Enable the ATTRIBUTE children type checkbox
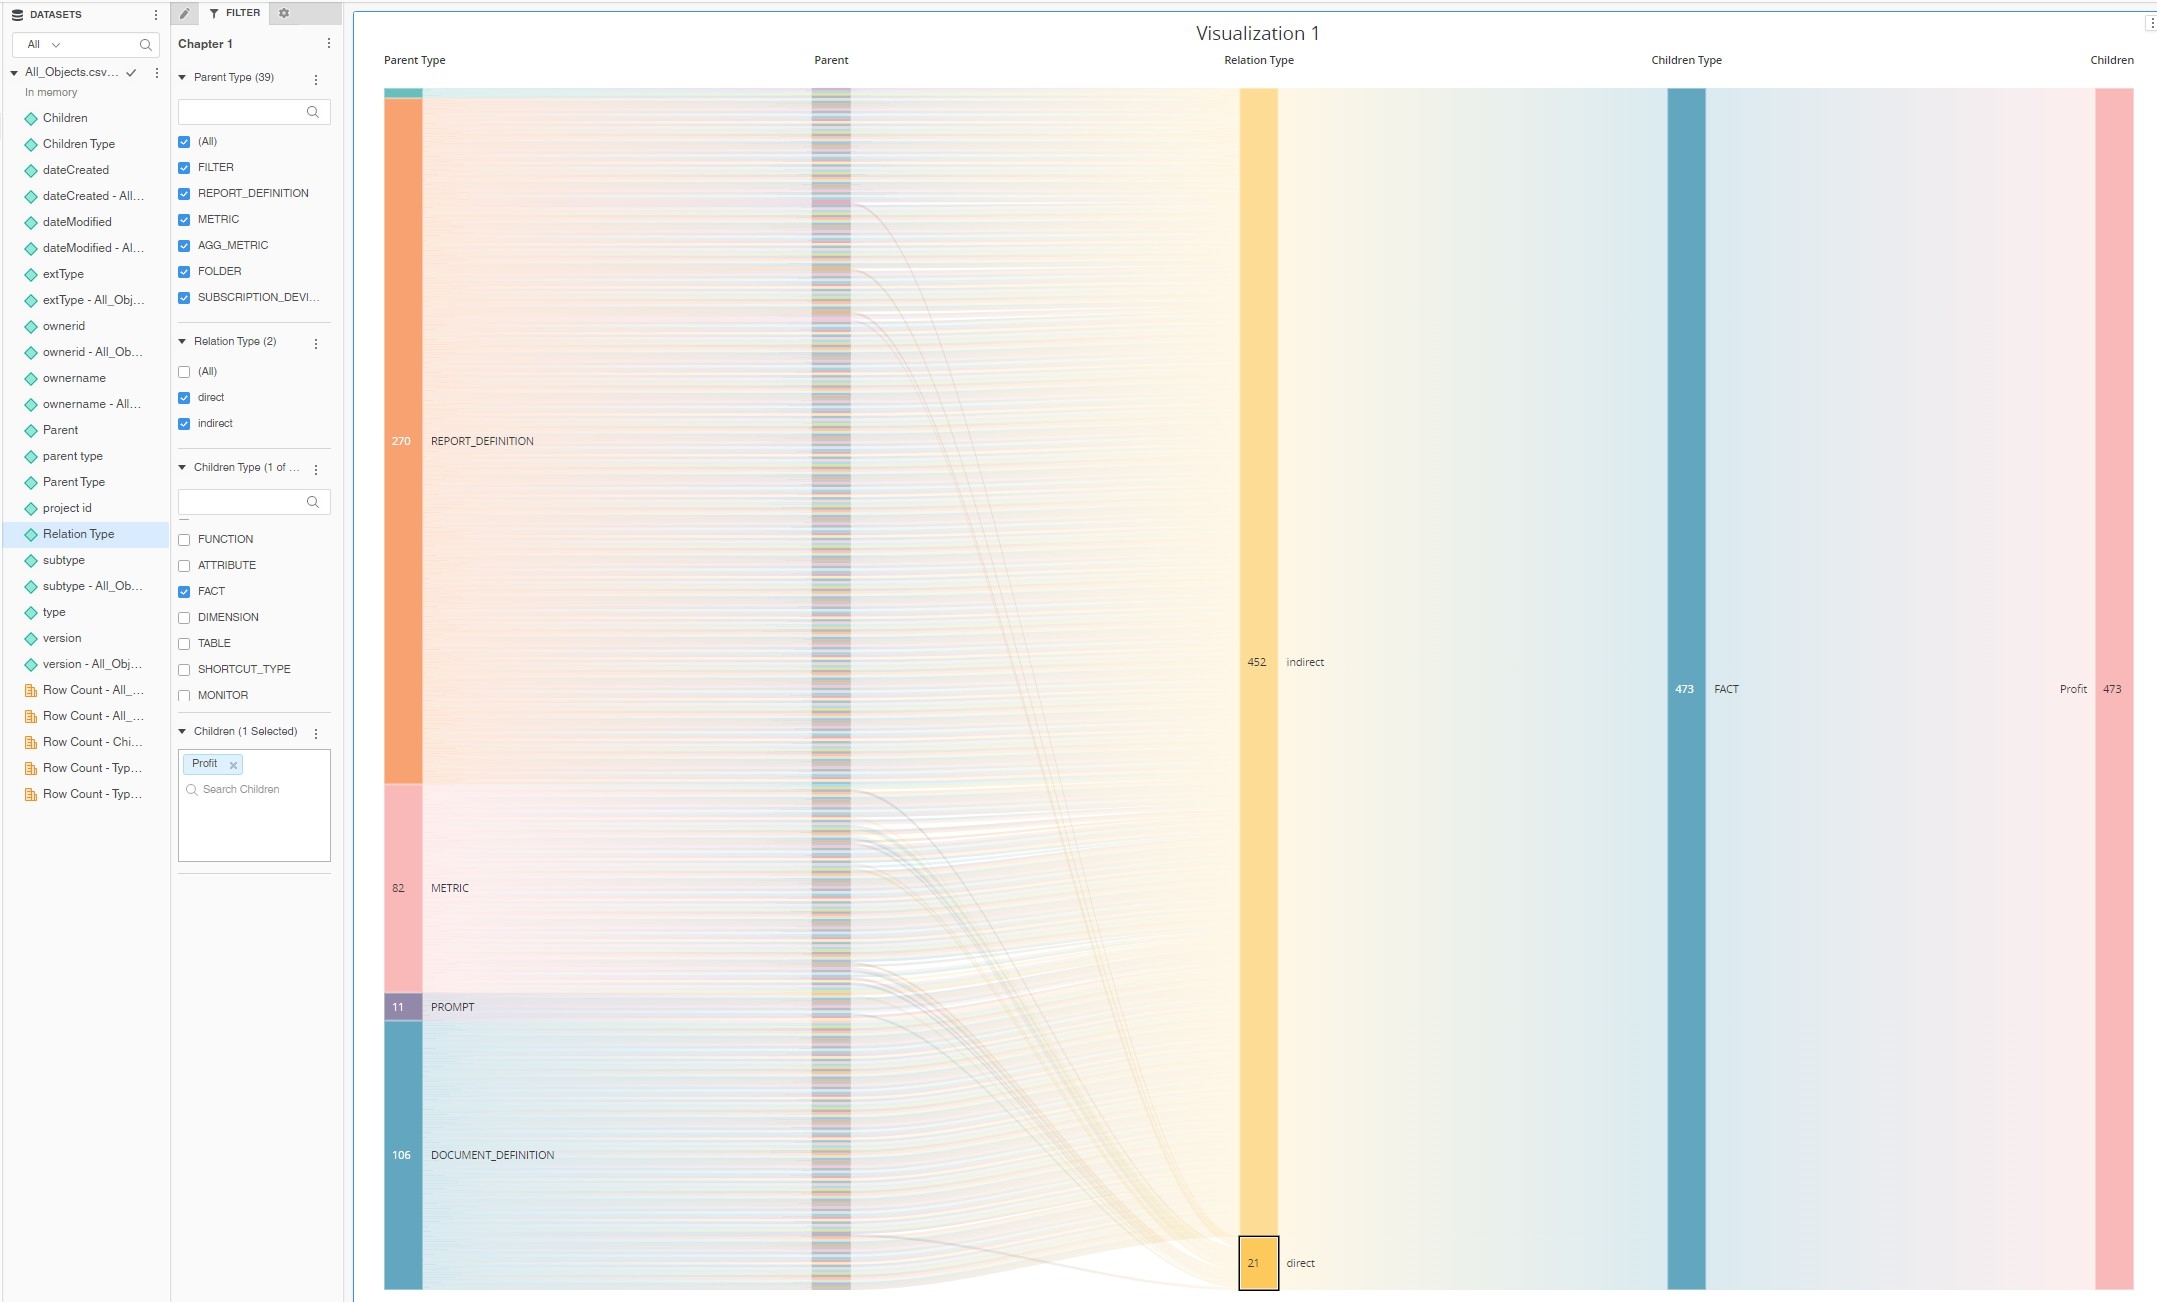This screenshot has width=2157, height=1302. [184, 566]
